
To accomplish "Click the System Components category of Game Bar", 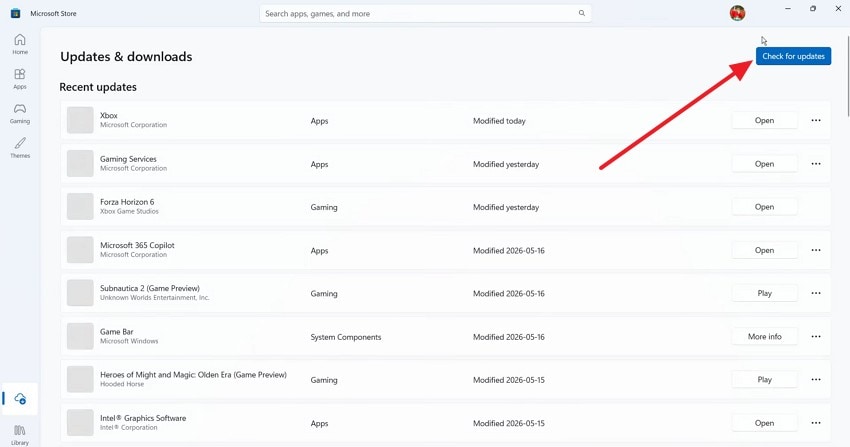I will coord(345,337).
